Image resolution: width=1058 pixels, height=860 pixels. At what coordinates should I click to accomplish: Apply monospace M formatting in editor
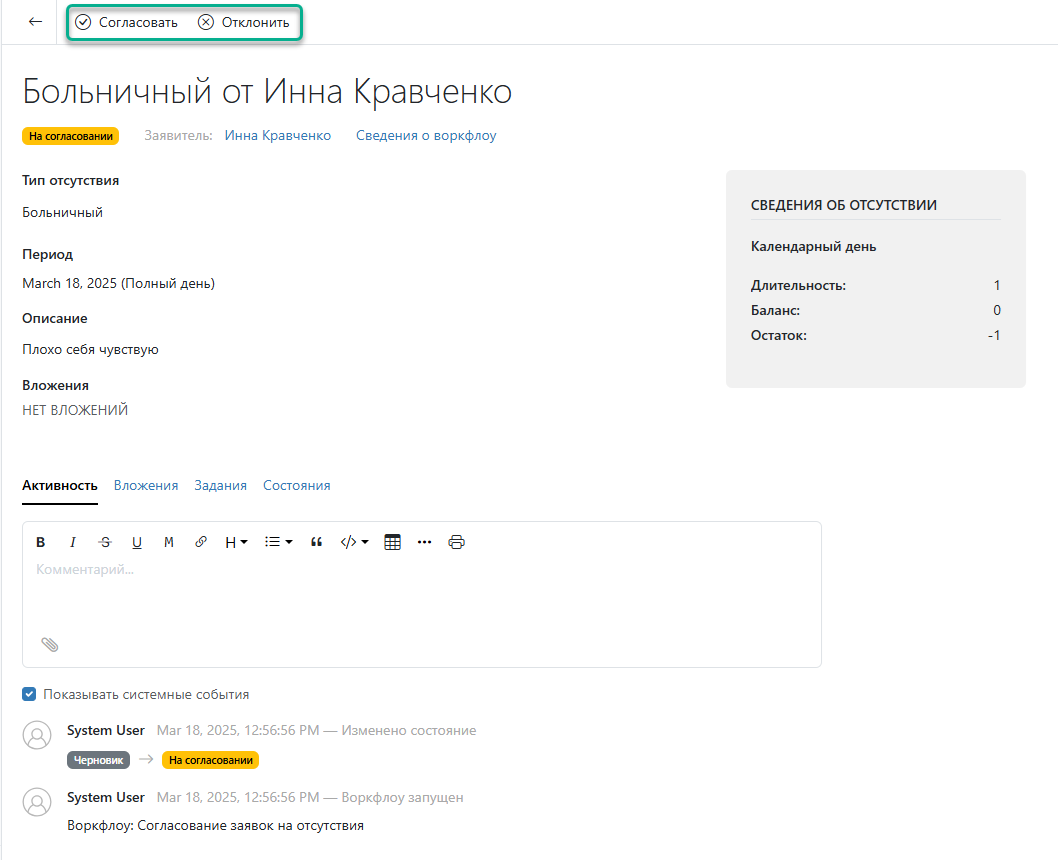point(169,542)
